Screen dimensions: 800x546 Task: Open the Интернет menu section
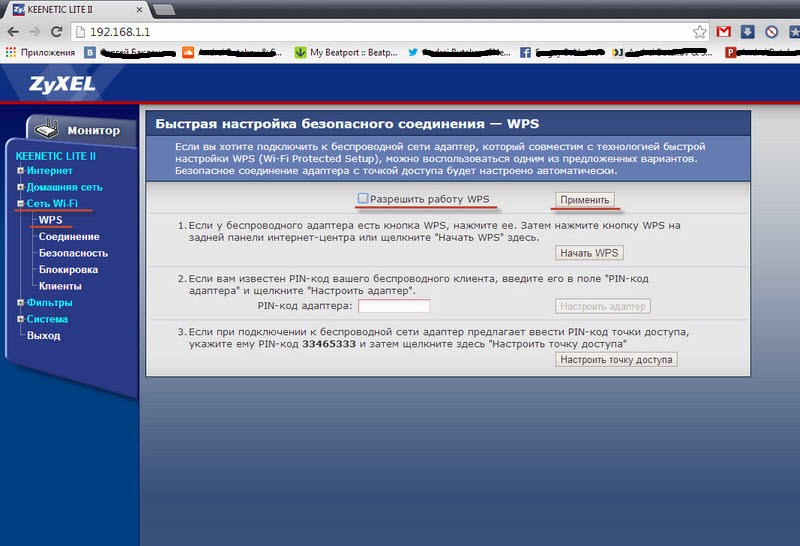click(49, 170)
